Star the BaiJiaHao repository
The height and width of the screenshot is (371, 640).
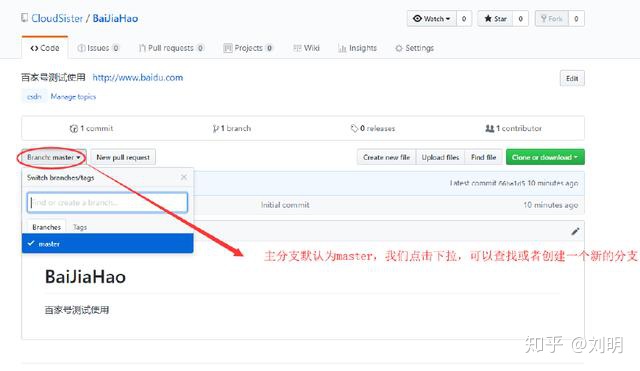coord(495,18)
